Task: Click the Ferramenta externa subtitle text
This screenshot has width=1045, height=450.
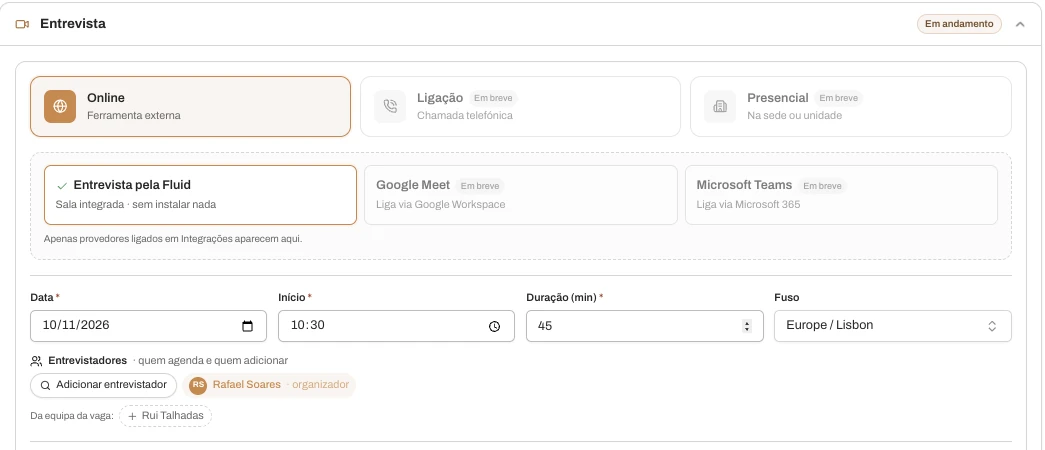Action: pyautogui.click(x=134, y=115)
